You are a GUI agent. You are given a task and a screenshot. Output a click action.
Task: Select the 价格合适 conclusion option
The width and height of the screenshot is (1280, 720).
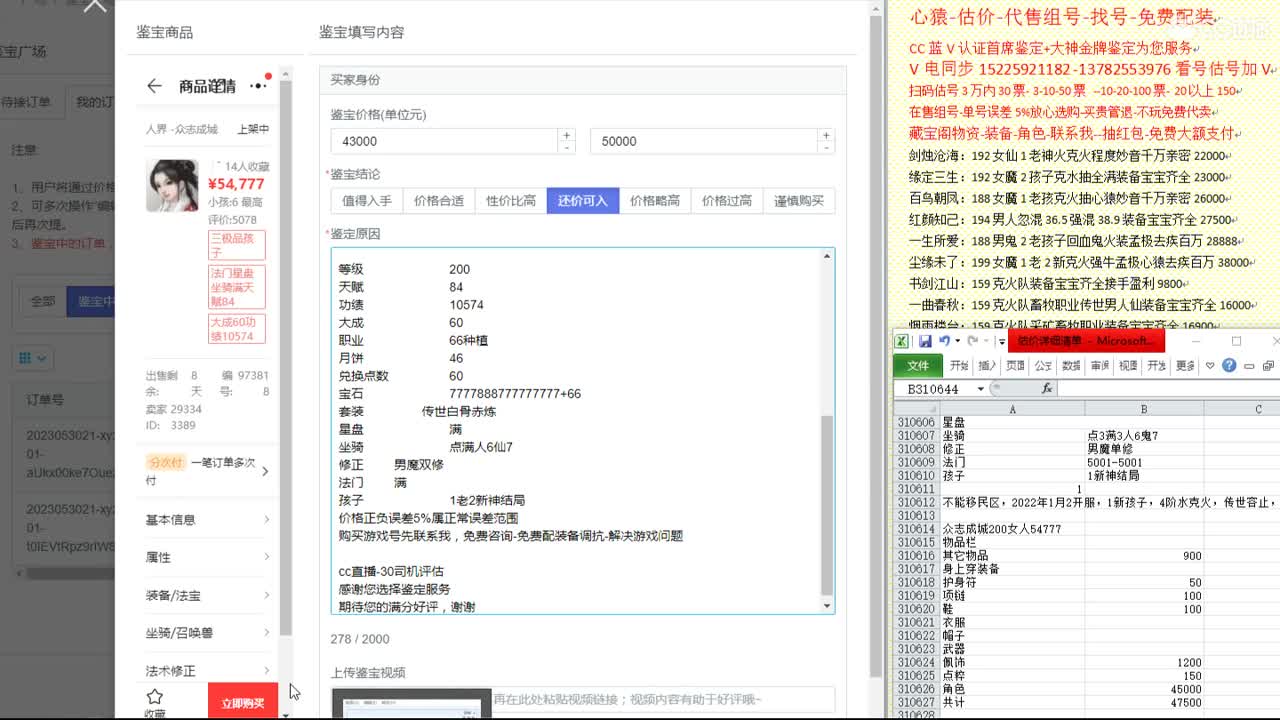tap(437, 200)
